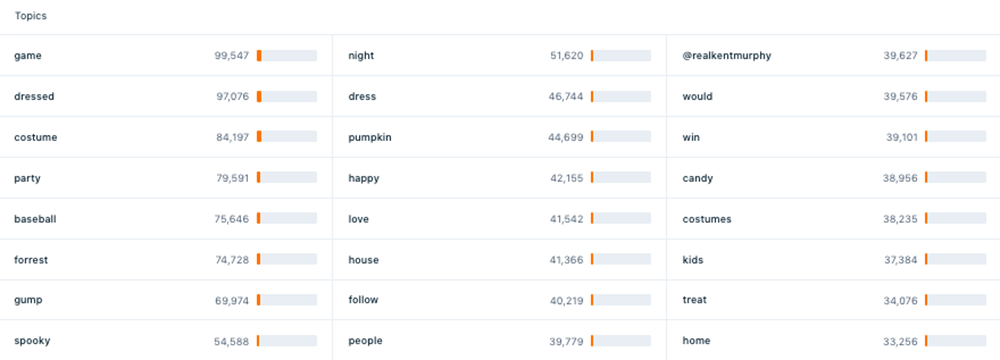Click the bar beside 'costumes' topic

[955, 219]
